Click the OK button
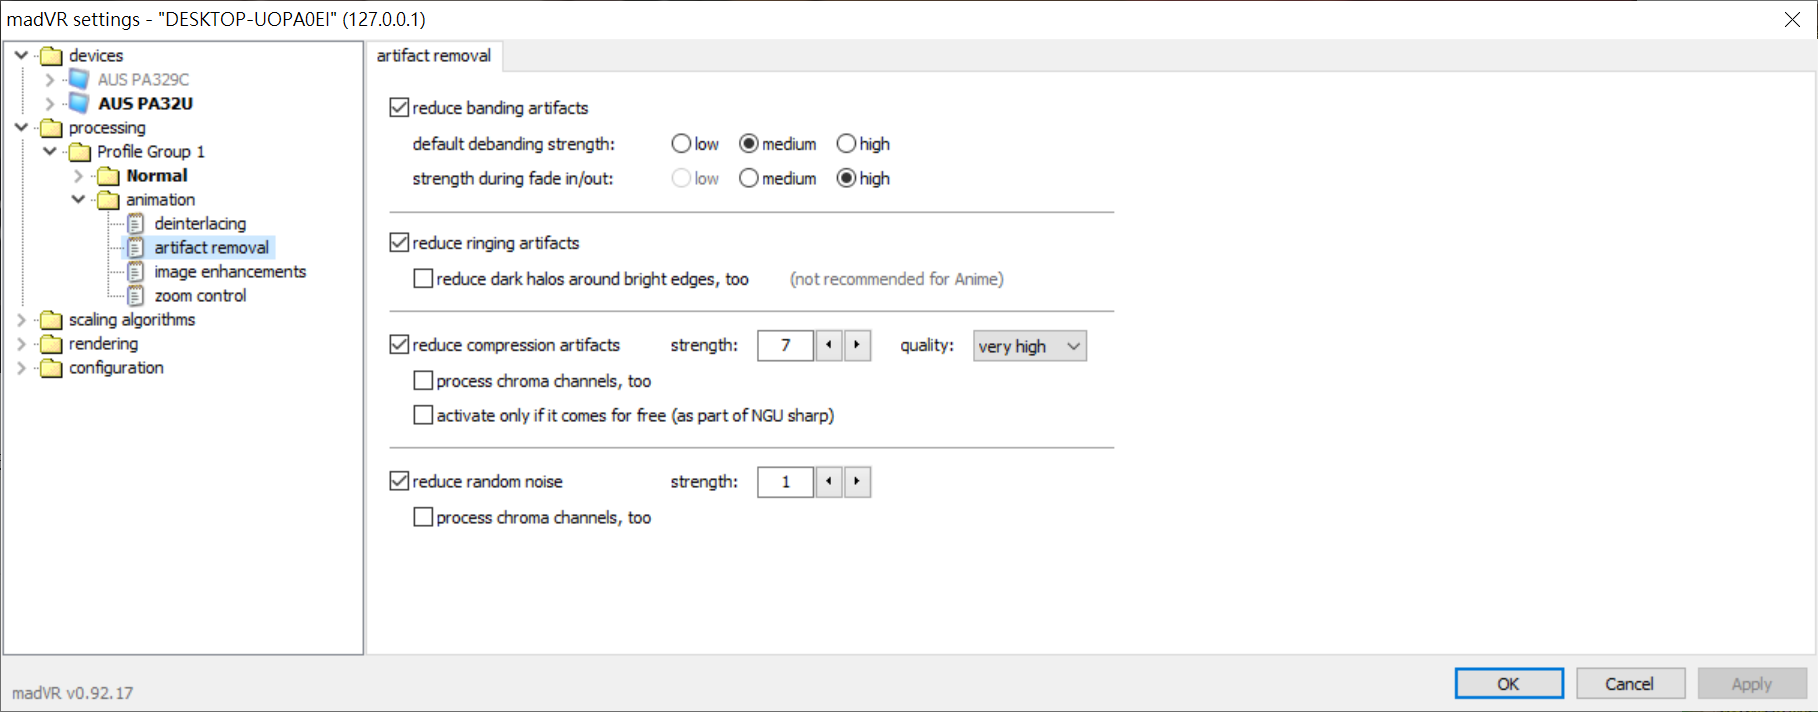This screenshot has height=712, width=1818. click(1509, 684)
